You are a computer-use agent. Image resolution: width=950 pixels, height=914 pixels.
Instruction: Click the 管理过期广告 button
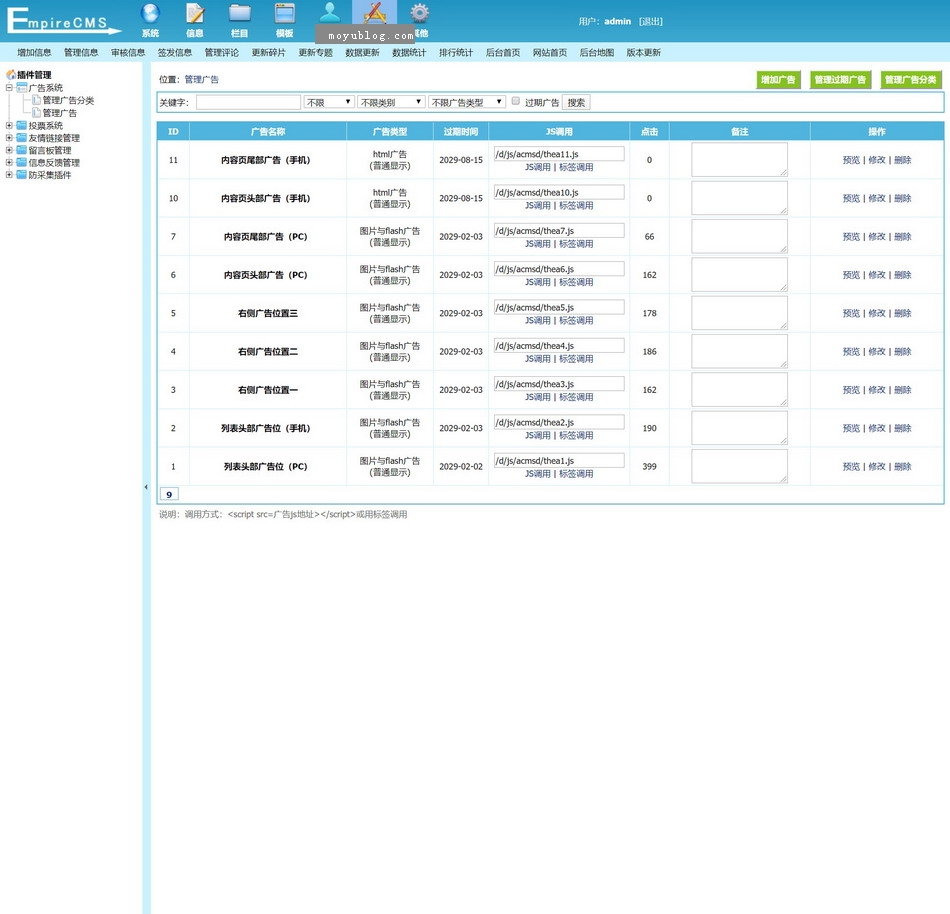[840, 79]
